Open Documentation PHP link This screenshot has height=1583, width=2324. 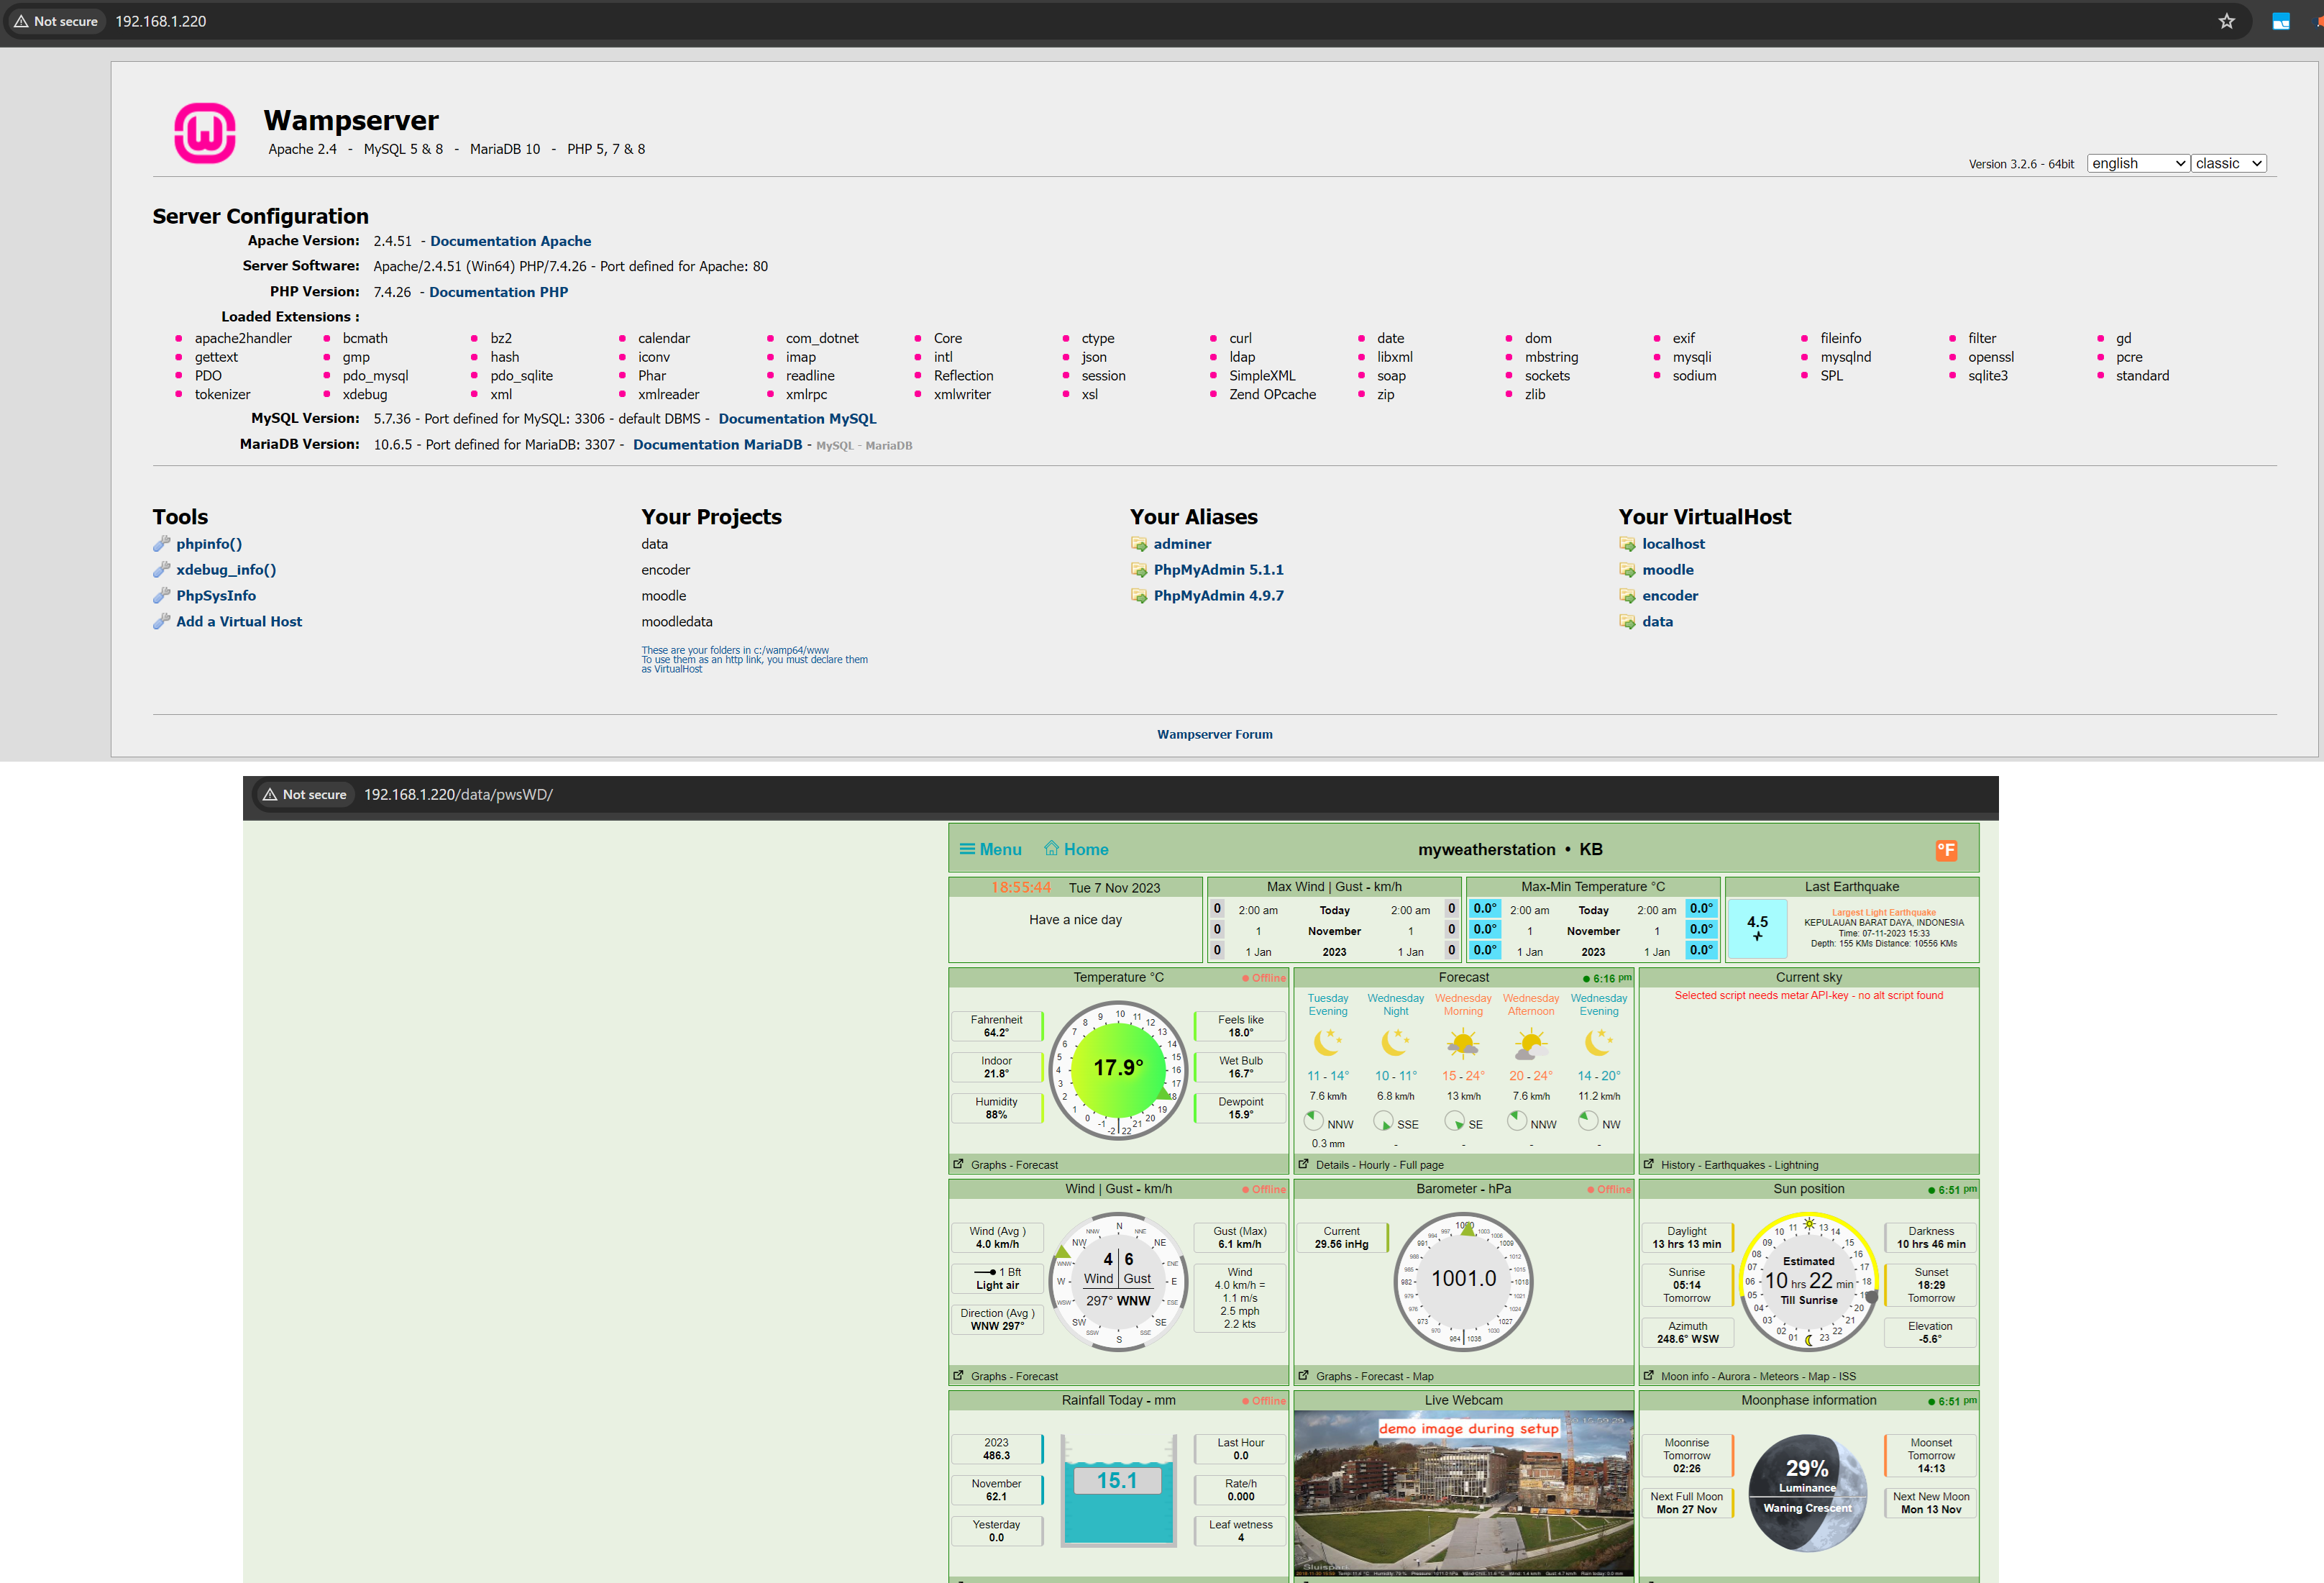498,292
